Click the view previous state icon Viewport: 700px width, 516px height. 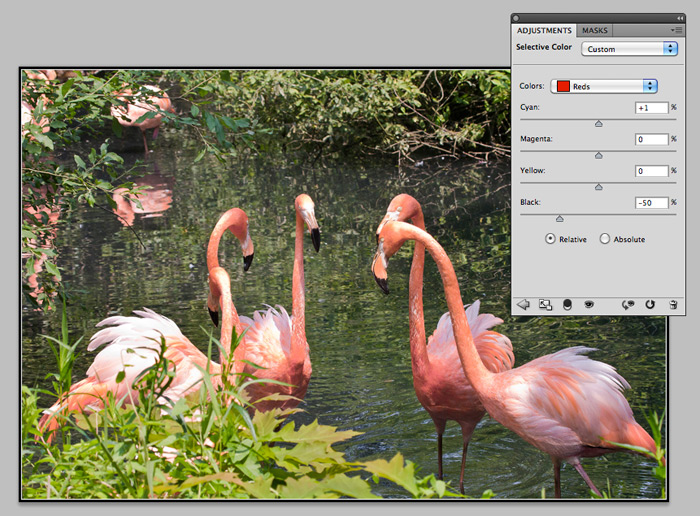[628, 305]
